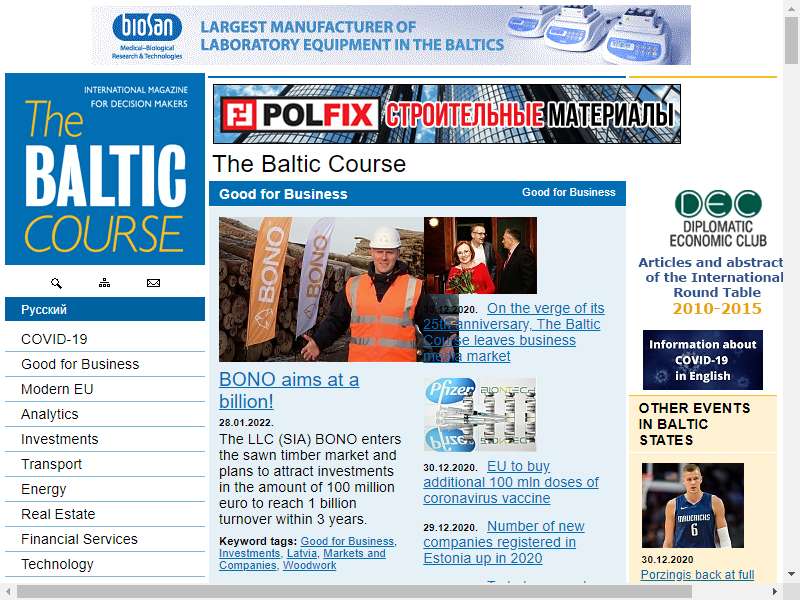This screenshot has height=600, width=800.
Task: Click the Porzingis basketball photo
Action: tap(692, 505)
